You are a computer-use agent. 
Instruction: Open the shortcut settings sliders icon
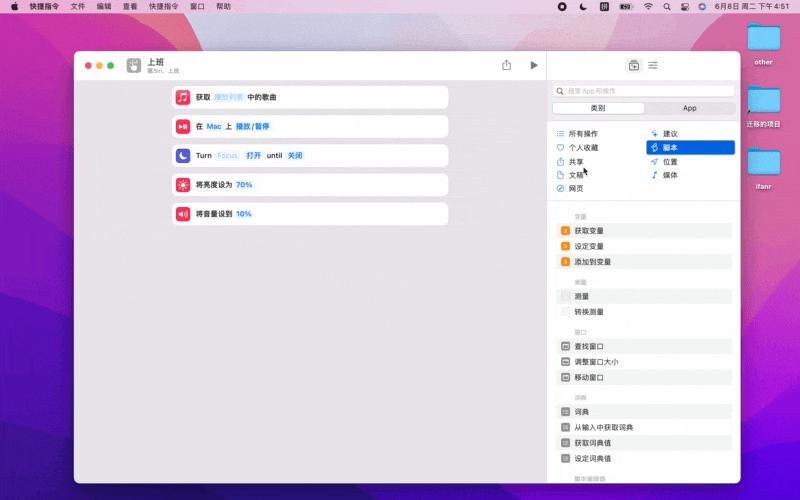click(653, 65)
